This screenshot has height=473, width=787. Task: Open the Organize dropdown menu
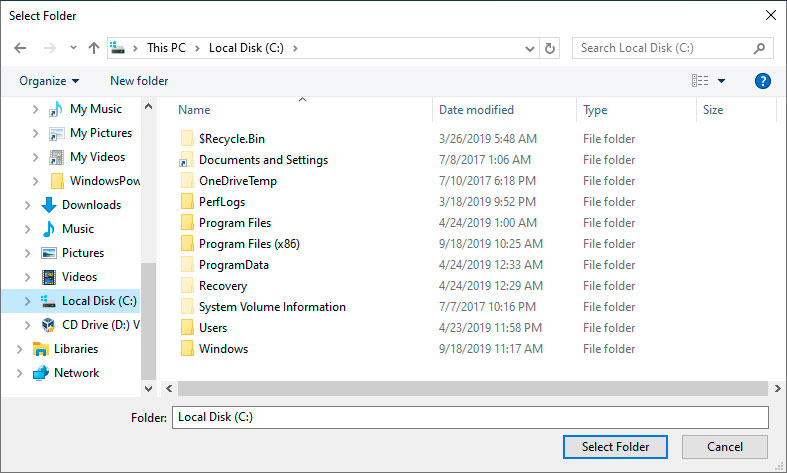pos(49,81)
